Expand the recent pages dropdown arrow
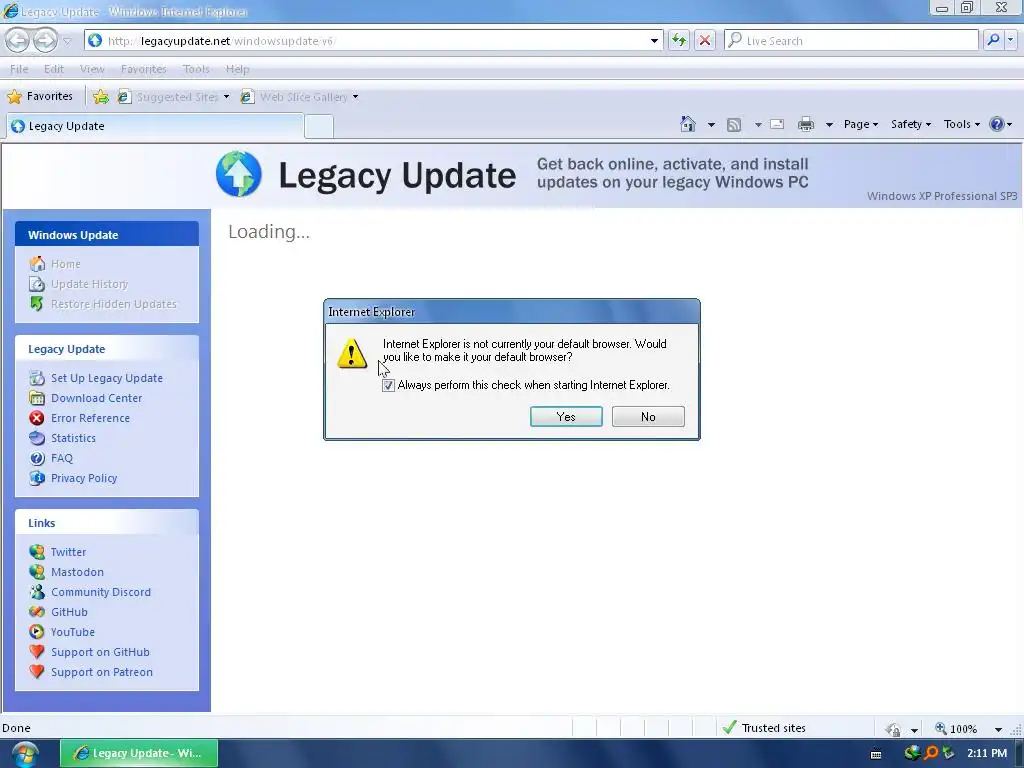1024x768 pixels. click(x=67, y=41)
